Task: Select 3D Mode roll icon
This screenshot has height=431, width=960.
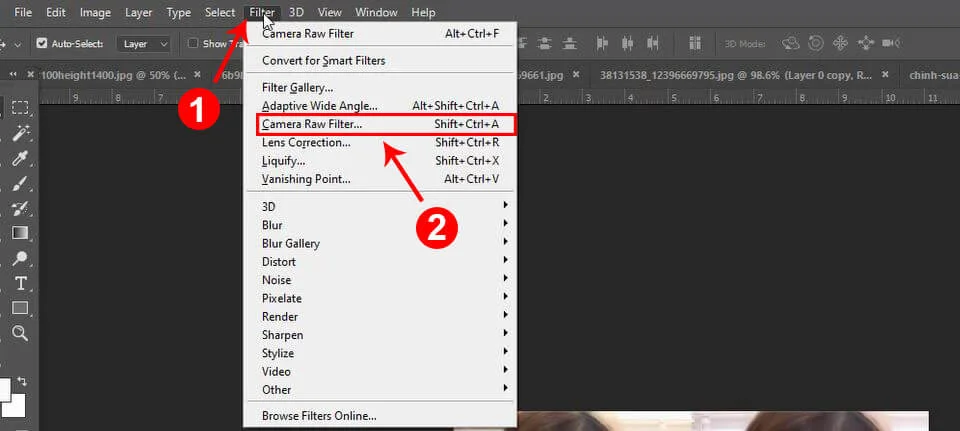Action: click(816, 43)
